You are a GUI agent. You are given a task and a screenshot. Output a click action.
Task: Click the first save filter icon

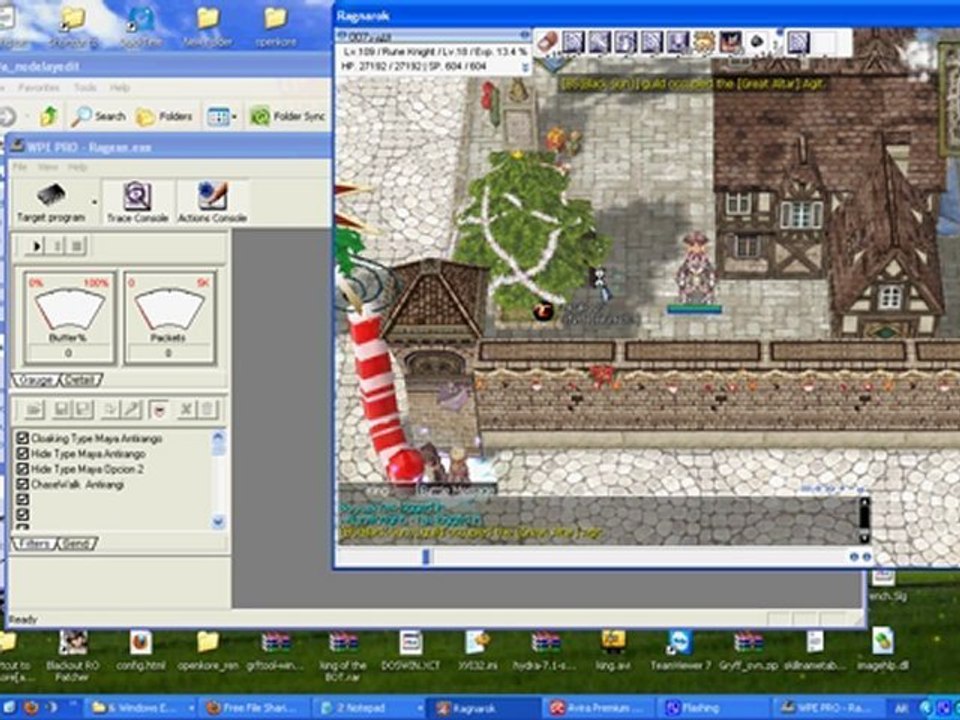point(61,410)
